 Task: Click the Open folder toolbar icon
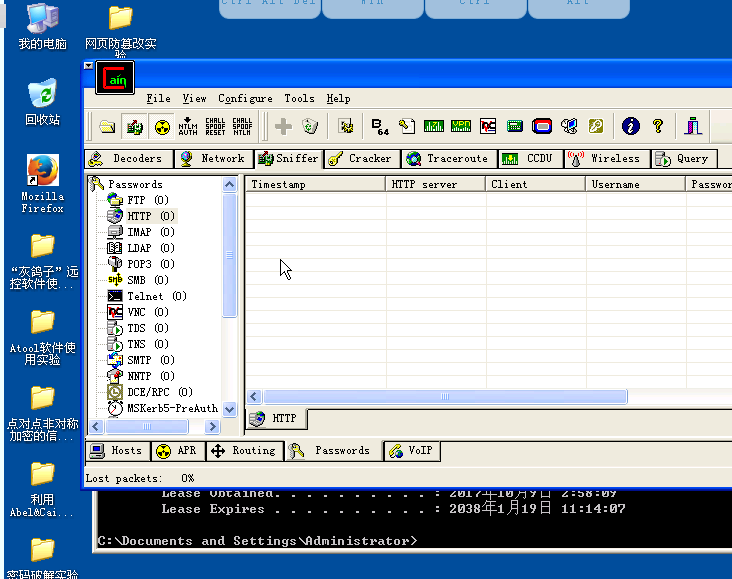[x=107, y=127]
